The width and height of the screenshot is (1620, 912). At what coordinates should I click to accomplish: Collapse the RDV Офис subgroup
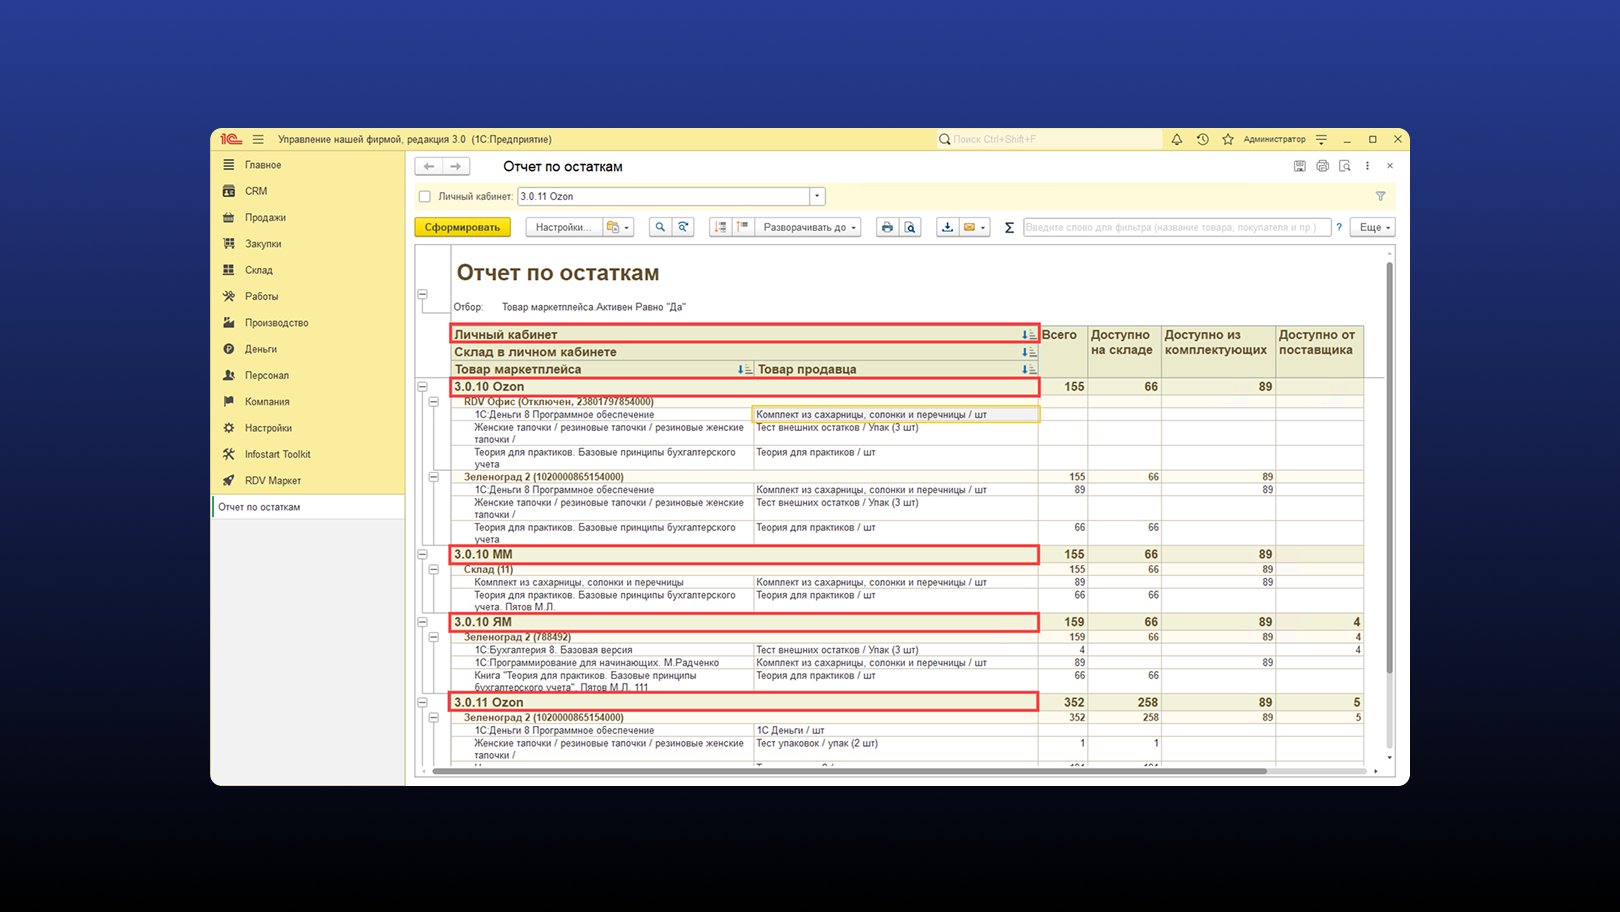pos(434,402)
